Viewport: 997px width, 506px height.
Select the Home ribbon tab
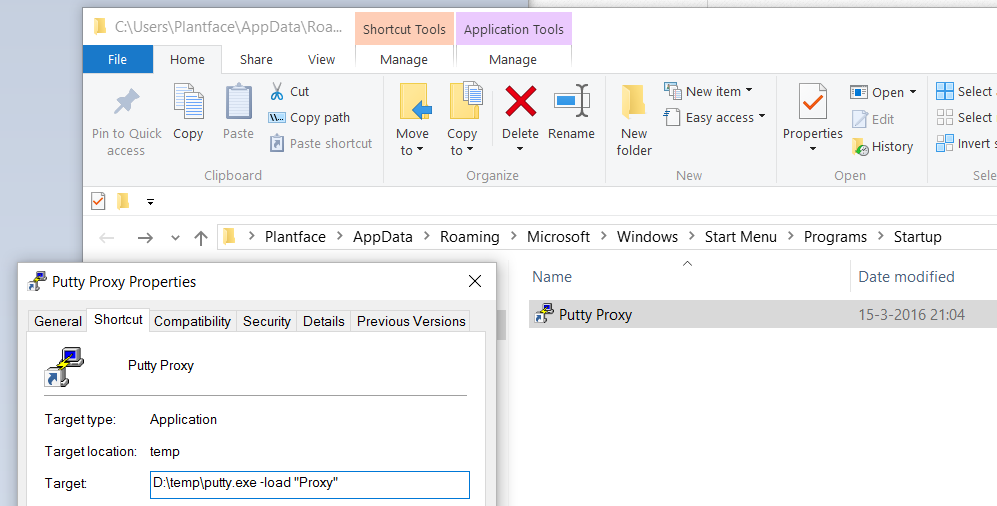click(187, 59)
